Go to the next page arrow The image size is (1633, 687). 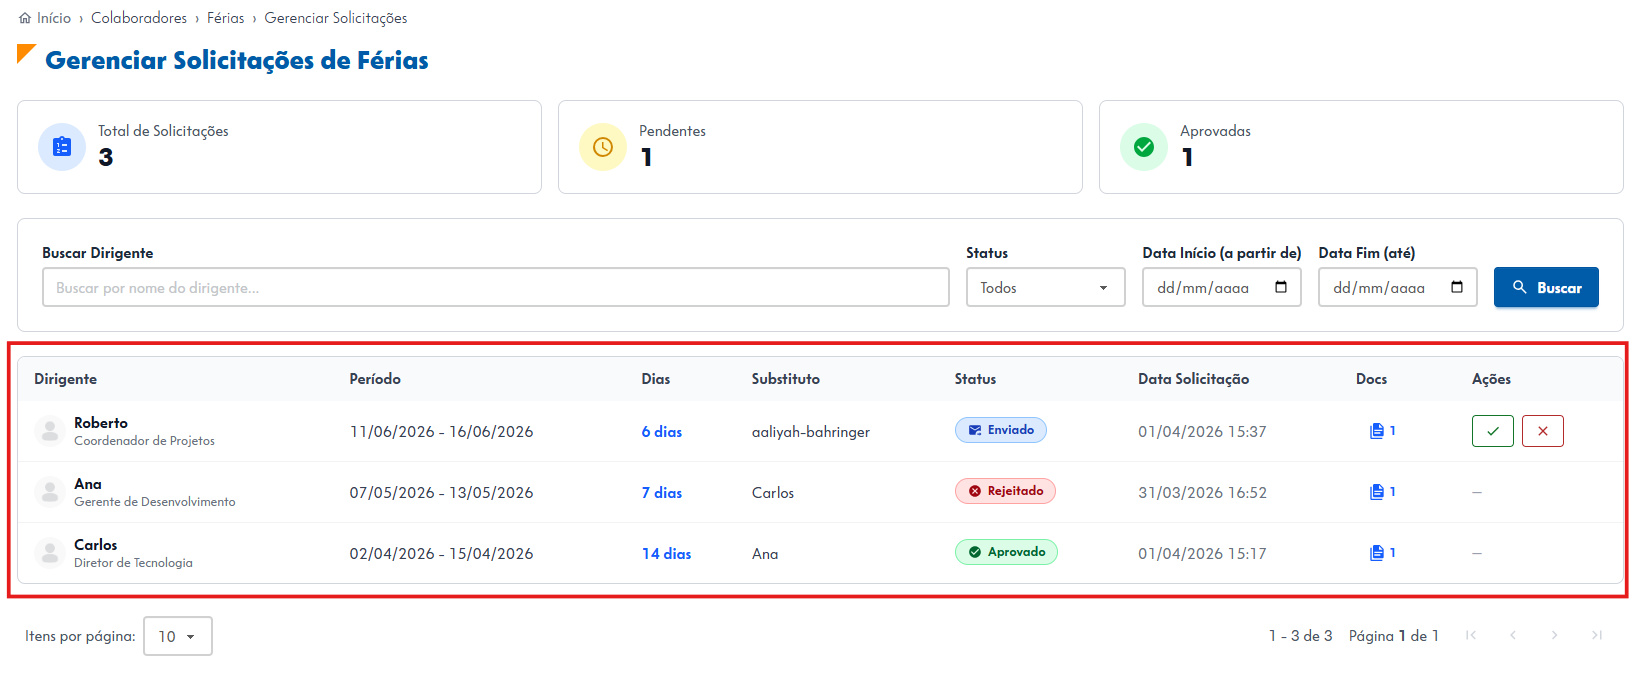1554,635
